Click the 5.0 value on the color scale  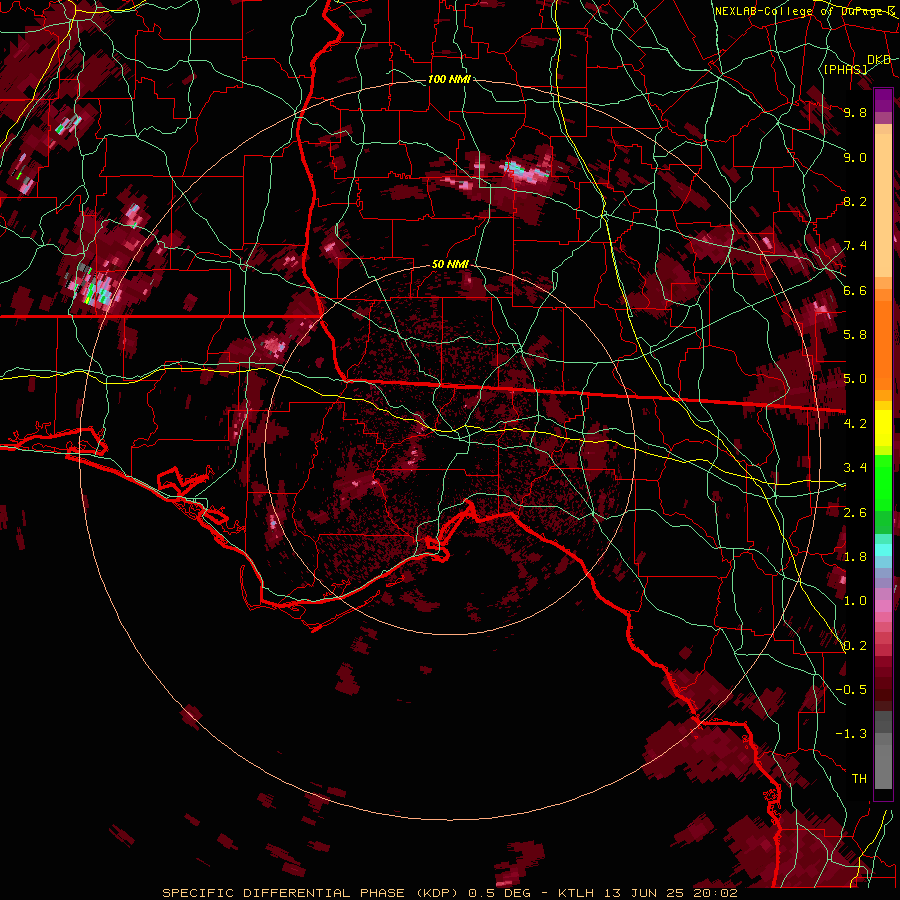click(x=855, y=379)
